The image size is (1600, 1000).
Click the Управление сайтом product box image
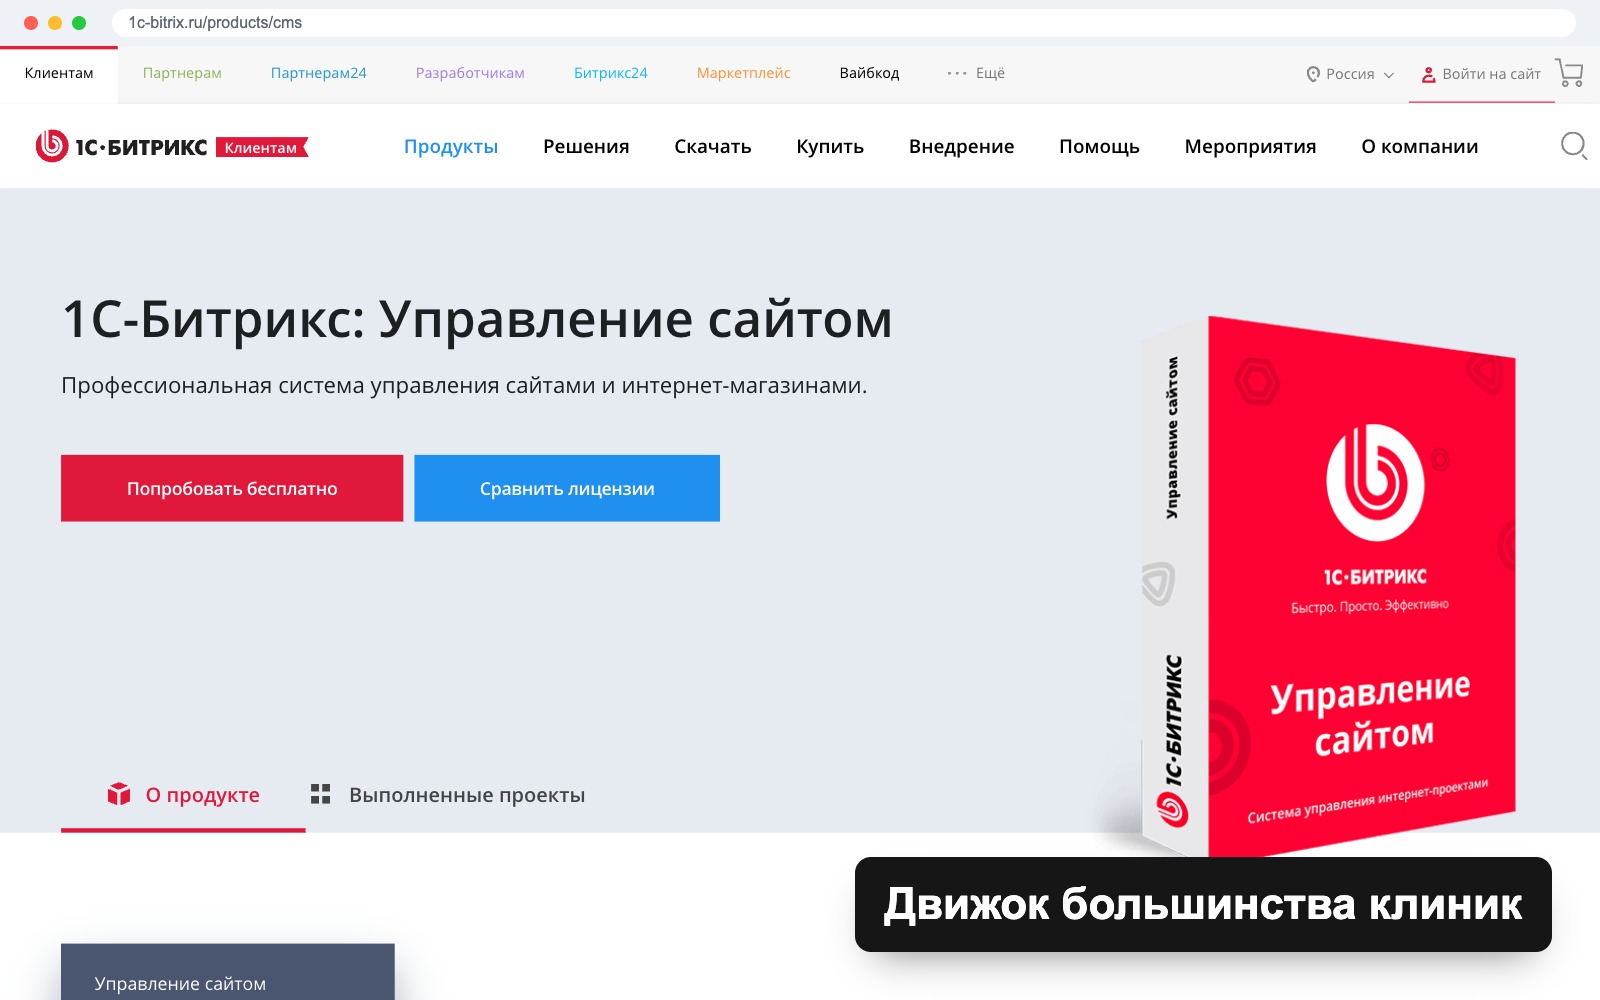[1328, 587]
